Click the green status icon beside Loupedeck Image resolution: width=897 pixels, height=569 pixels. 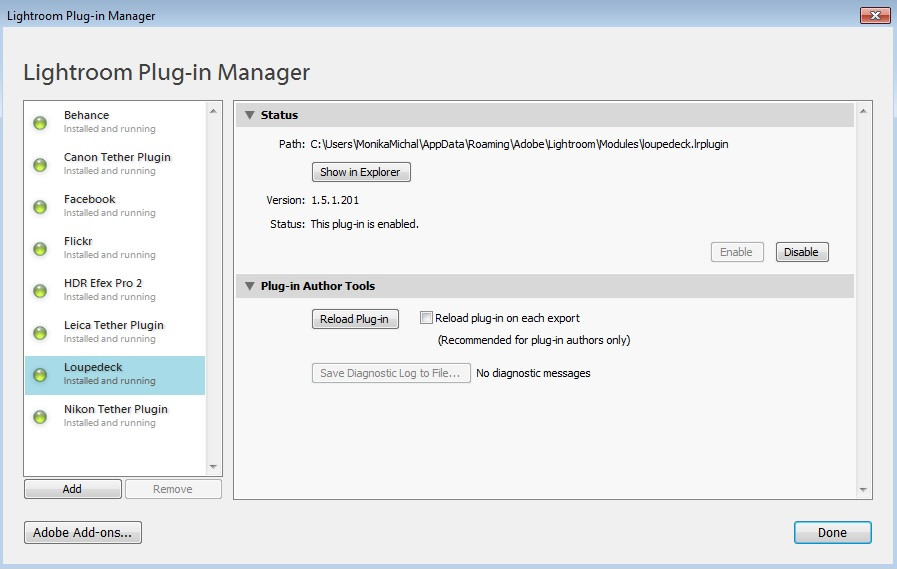(x=40, y=375)
